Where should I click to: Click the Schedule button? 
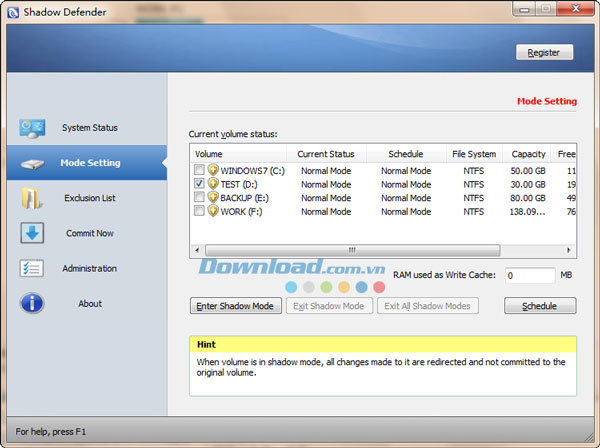(540, 306)
